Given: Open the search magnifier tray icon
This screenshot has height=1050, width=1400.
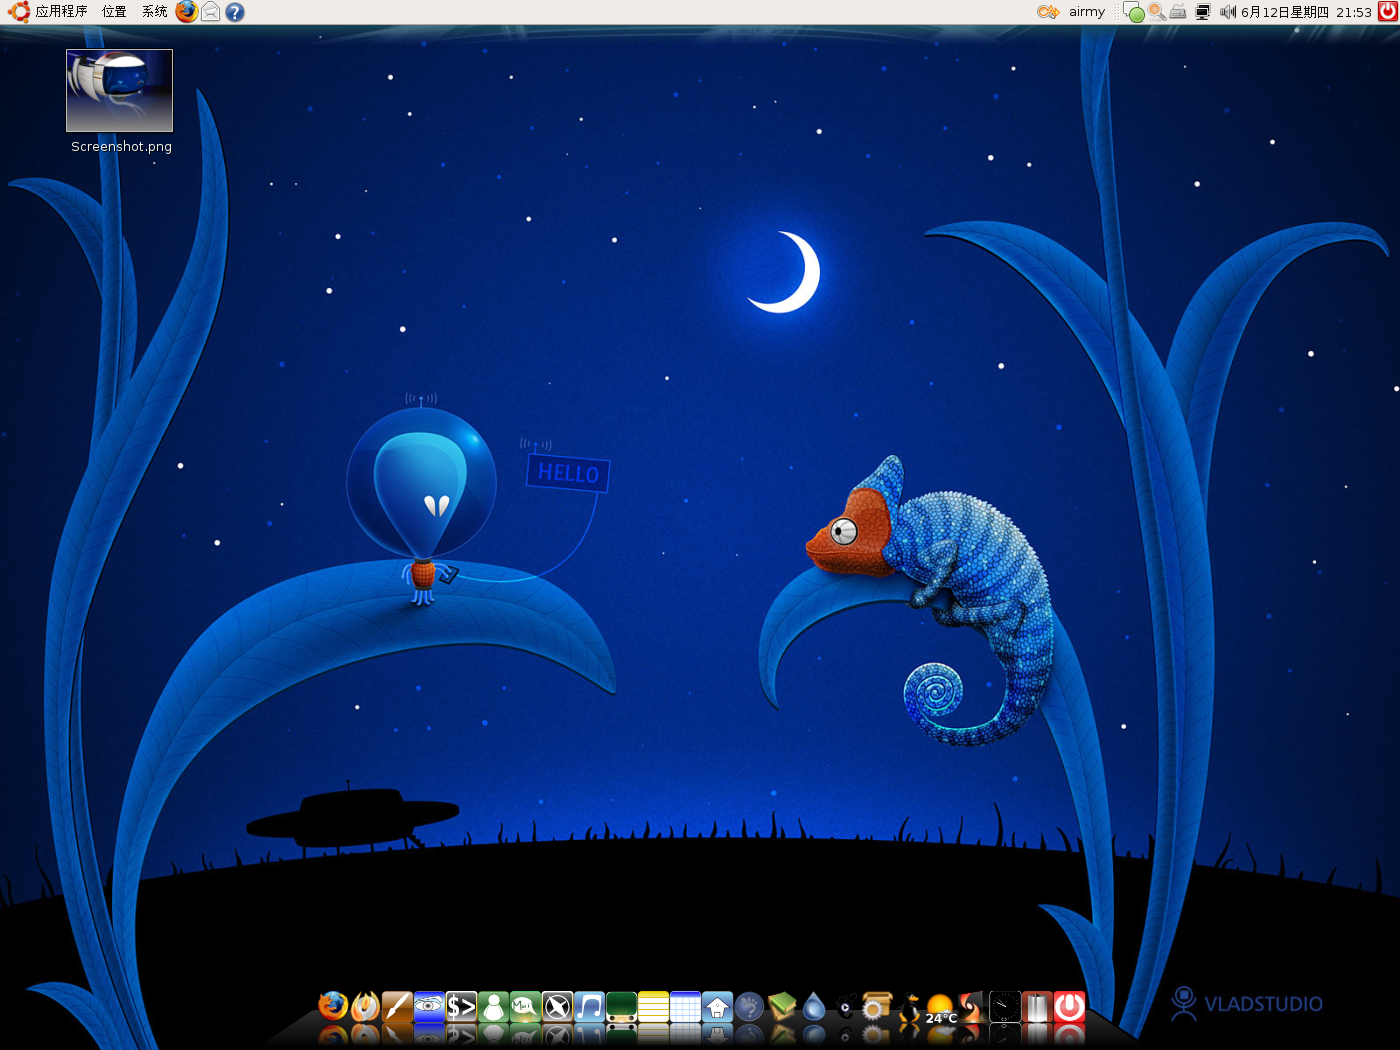Looking at the screenshot, I should tap(1157, 12).
